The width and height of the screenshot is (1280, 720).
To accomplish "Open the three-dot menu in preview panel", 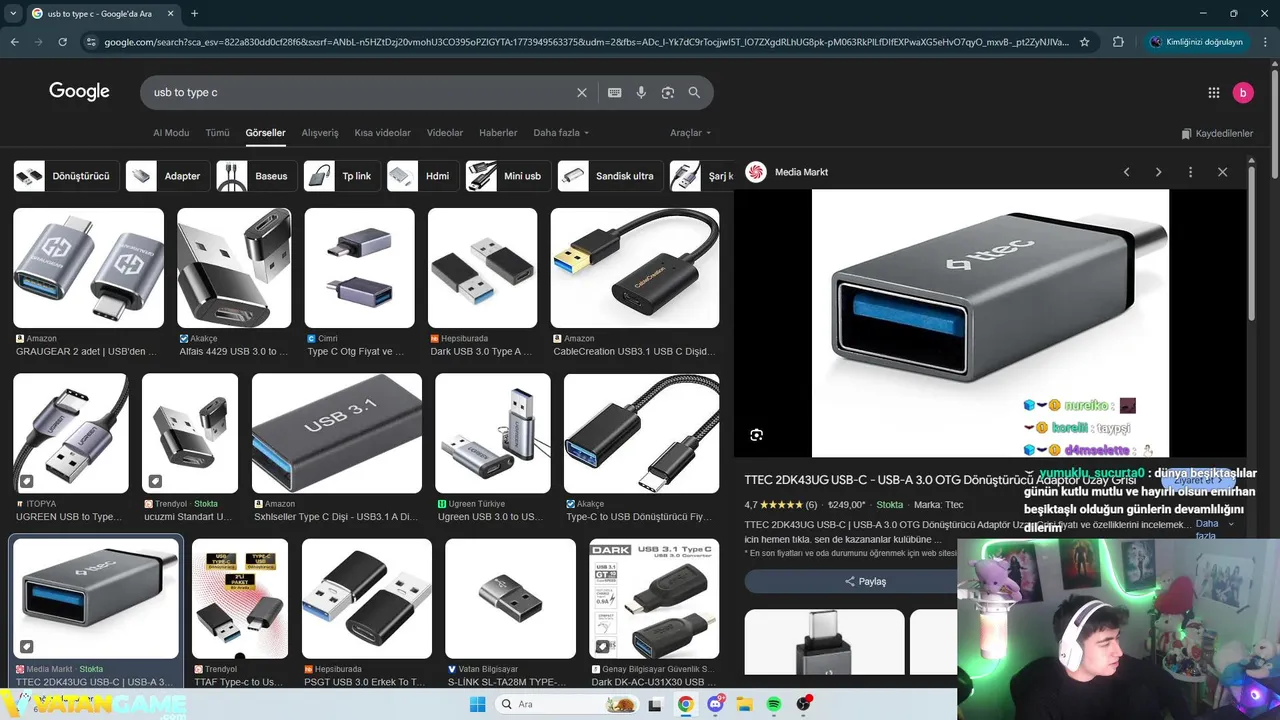I will point(1190,172).
